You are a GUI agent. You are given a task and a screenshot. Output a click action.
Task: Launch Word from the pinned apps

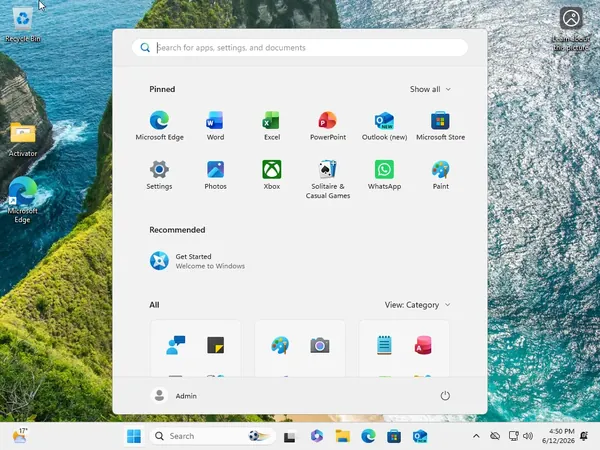coord(215,126)
